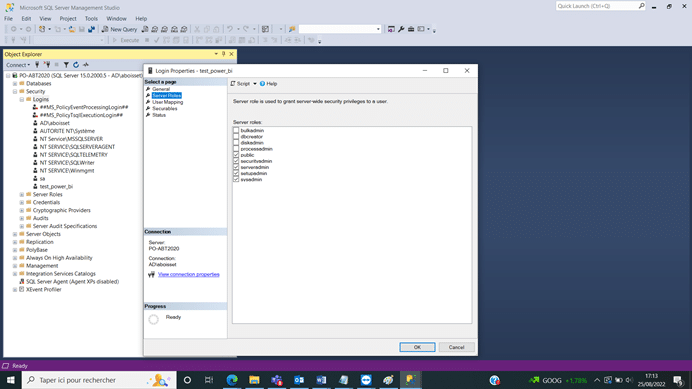Collapse the Security folder
The image size is (692, 389).
[x=15, y=91]
